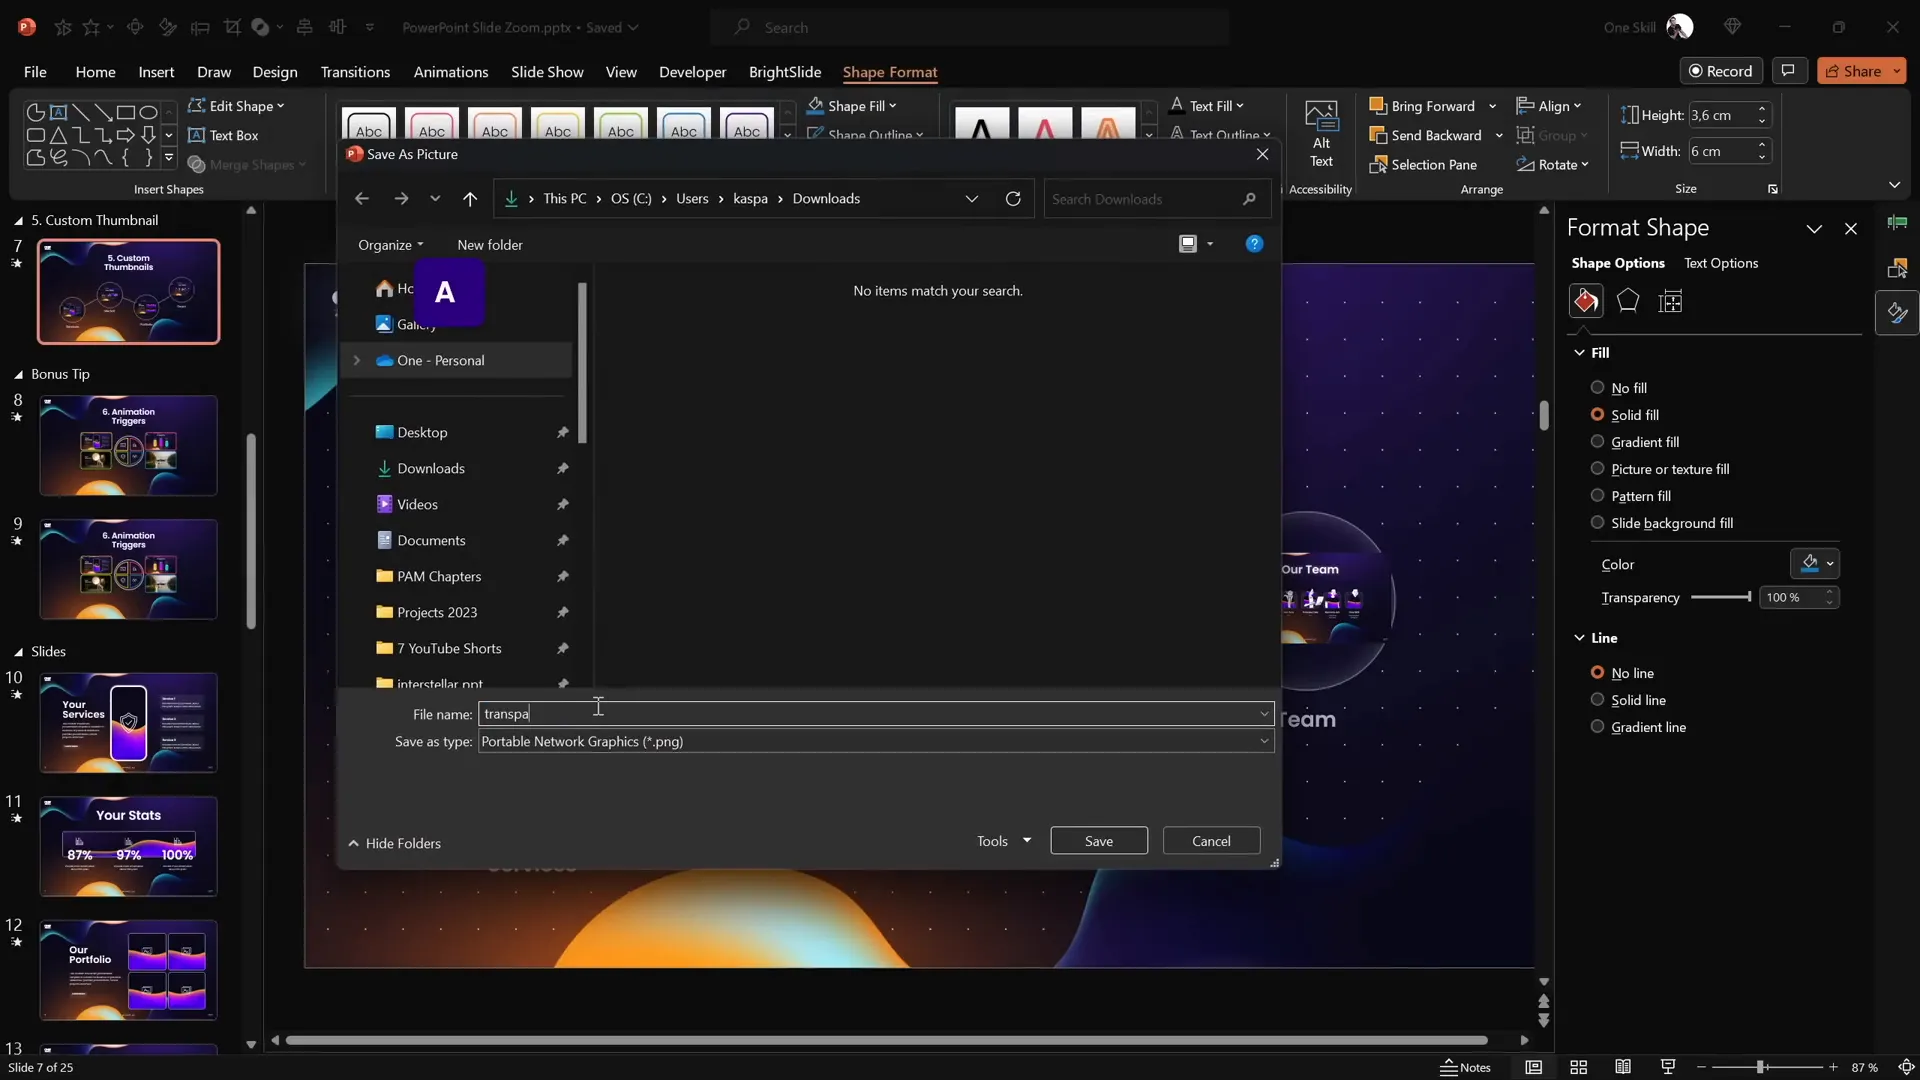Click the Transparency slider

point(1721,597)
